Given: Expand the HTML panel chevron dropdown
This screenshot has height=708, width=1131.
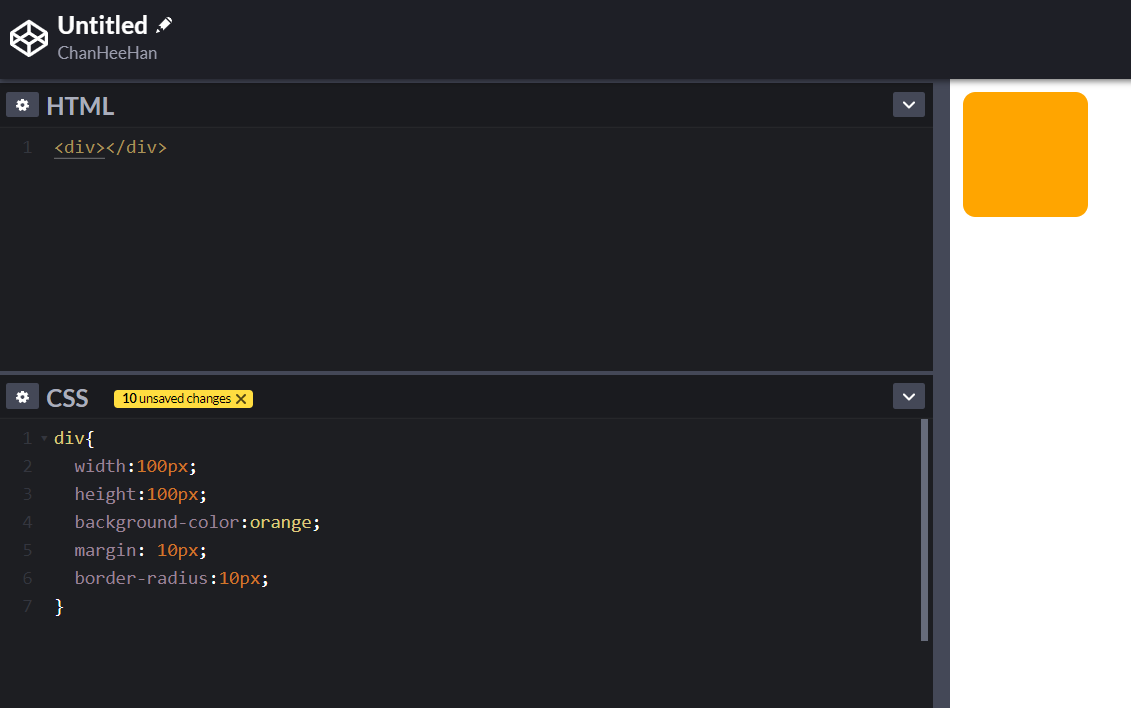Looking at the screenshot, I should [908, 105].
